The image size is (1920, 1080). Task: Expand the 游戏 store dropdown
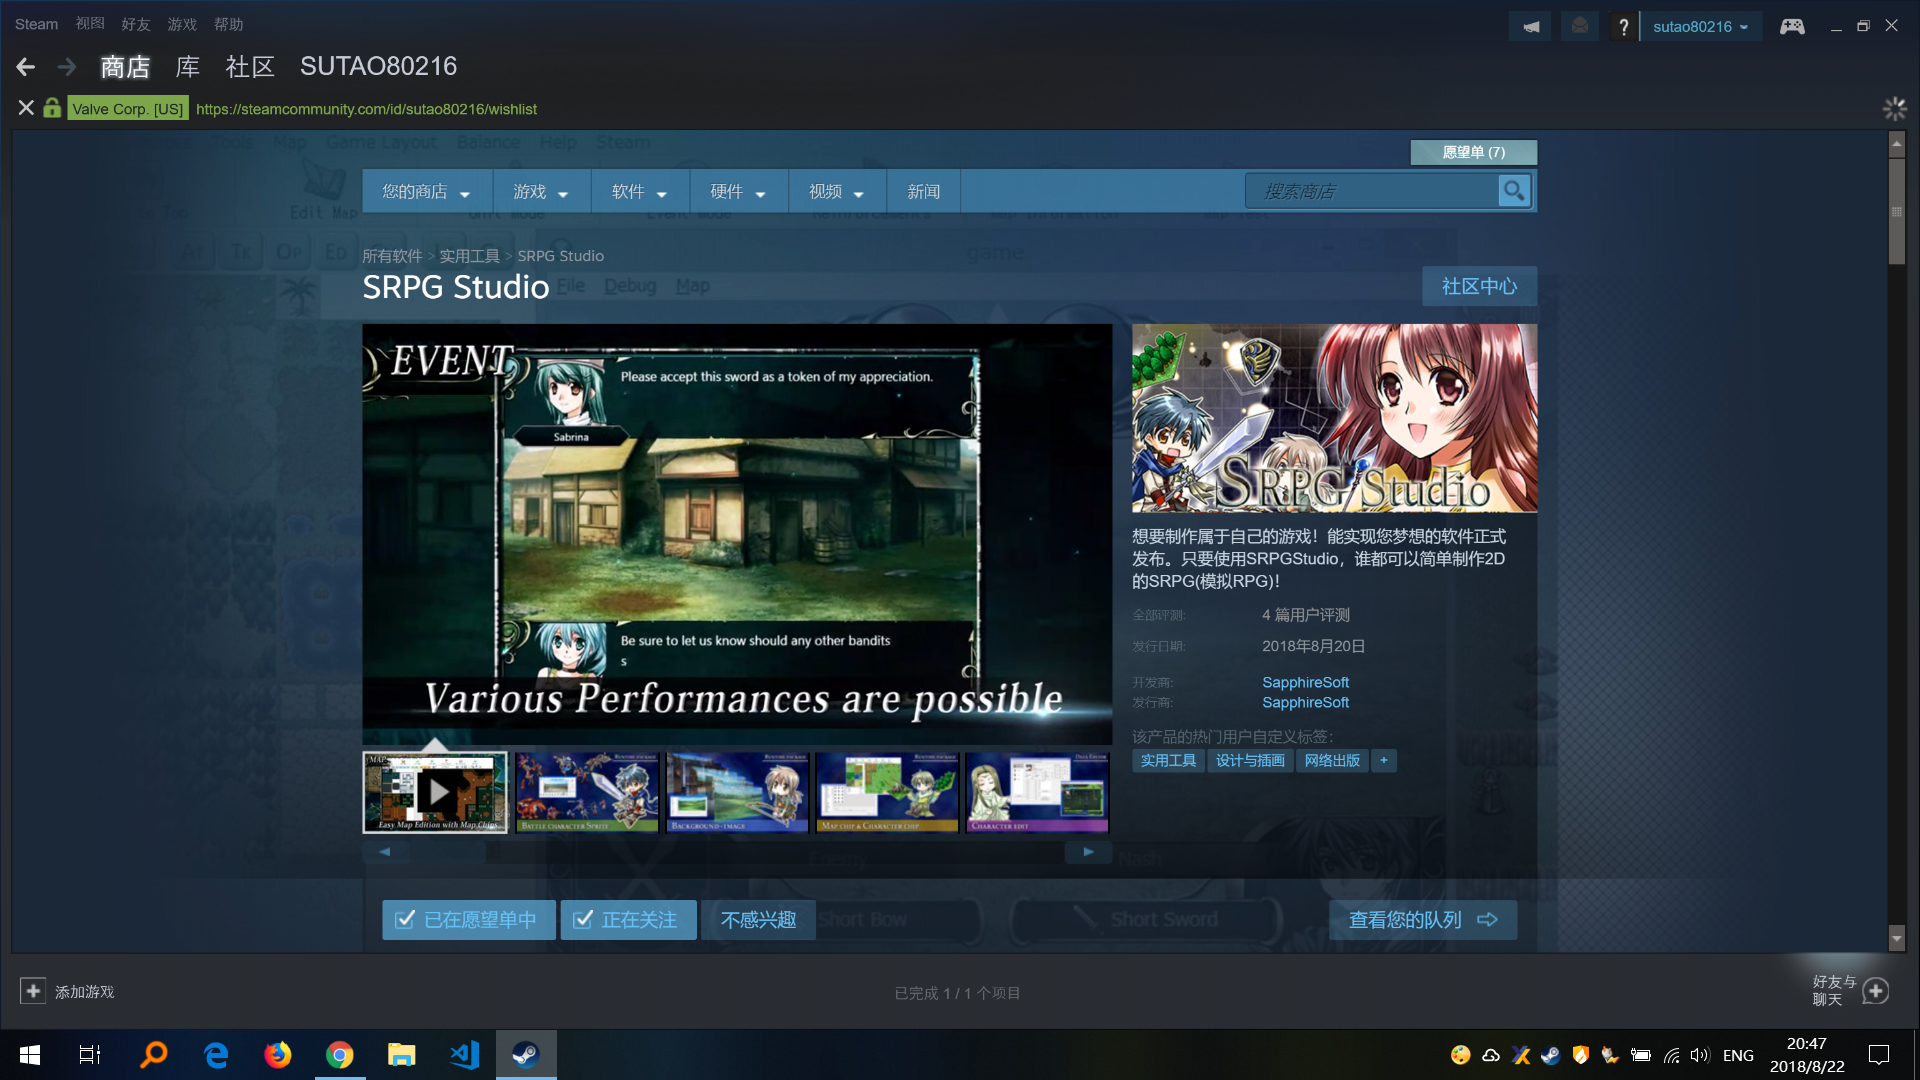click(x=541, y=191)
